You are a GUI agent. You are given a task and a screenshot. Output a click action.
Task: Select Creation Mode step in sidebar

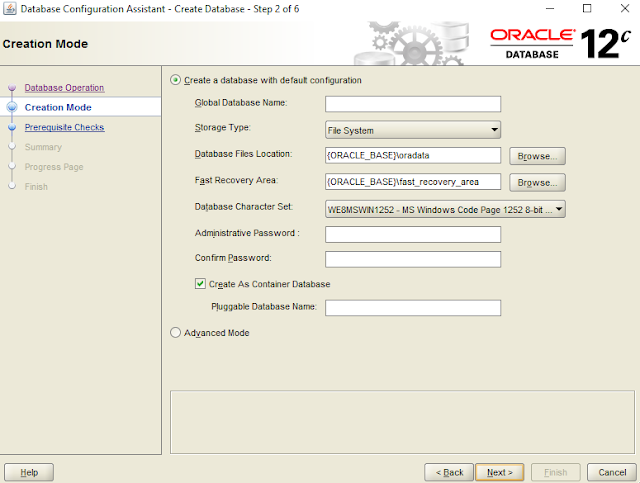pos(58,107)
